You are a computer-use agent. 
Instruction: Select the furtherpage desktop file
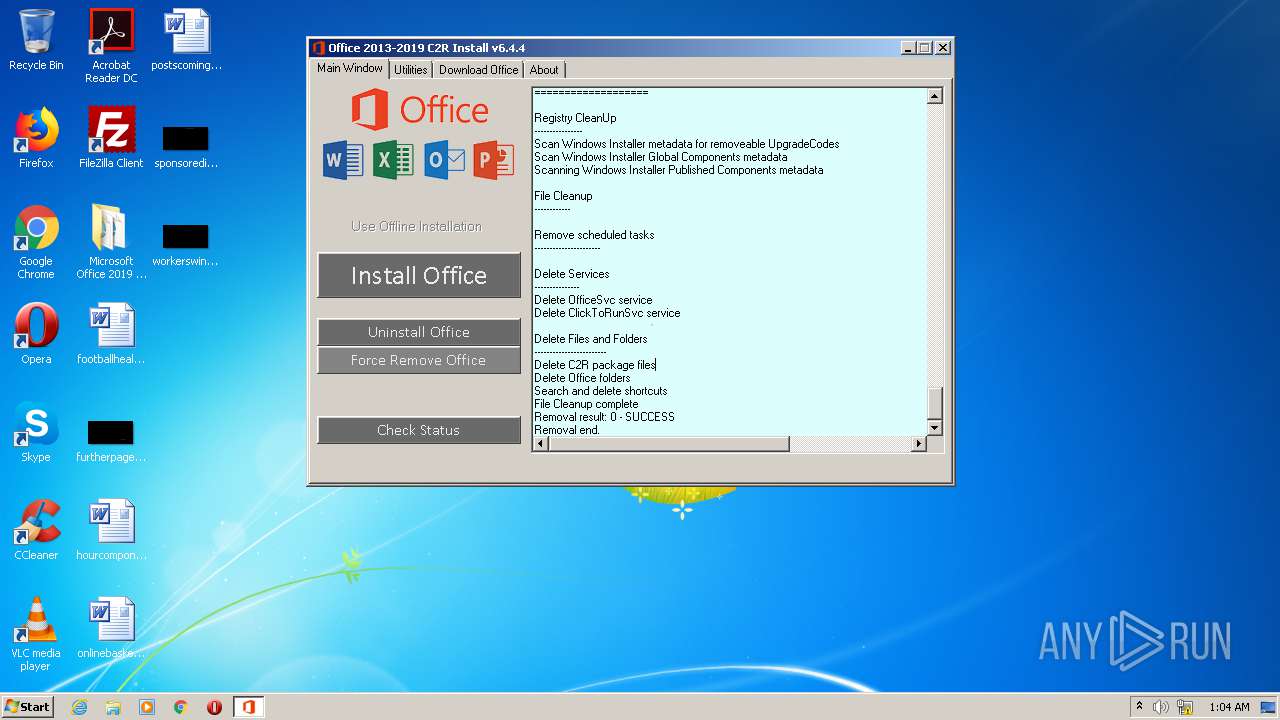click(x=111, y=440)
